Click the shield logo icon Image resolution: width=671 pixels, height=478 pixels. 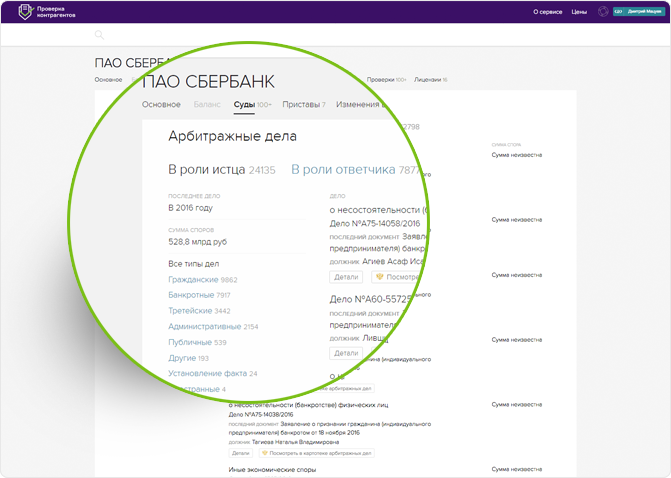(25, 12)
